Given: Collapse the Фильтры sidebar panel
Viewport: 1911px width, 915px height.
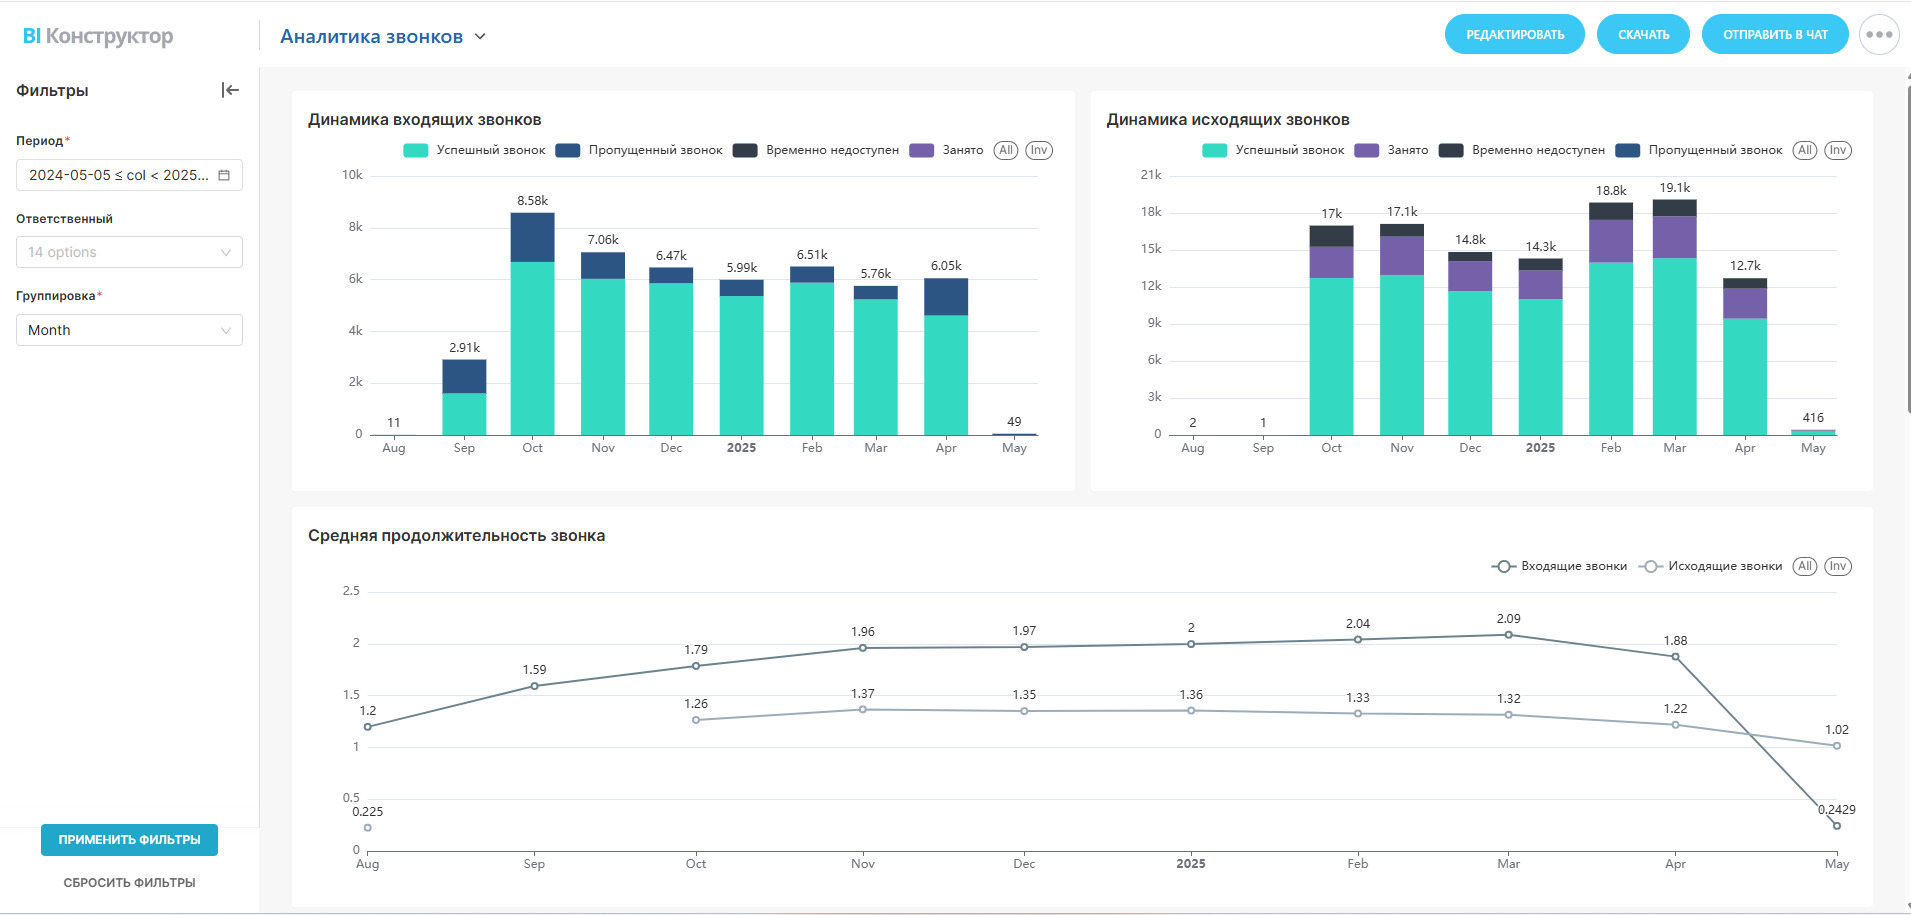Looking at the screenshot, I should [230, 90].
